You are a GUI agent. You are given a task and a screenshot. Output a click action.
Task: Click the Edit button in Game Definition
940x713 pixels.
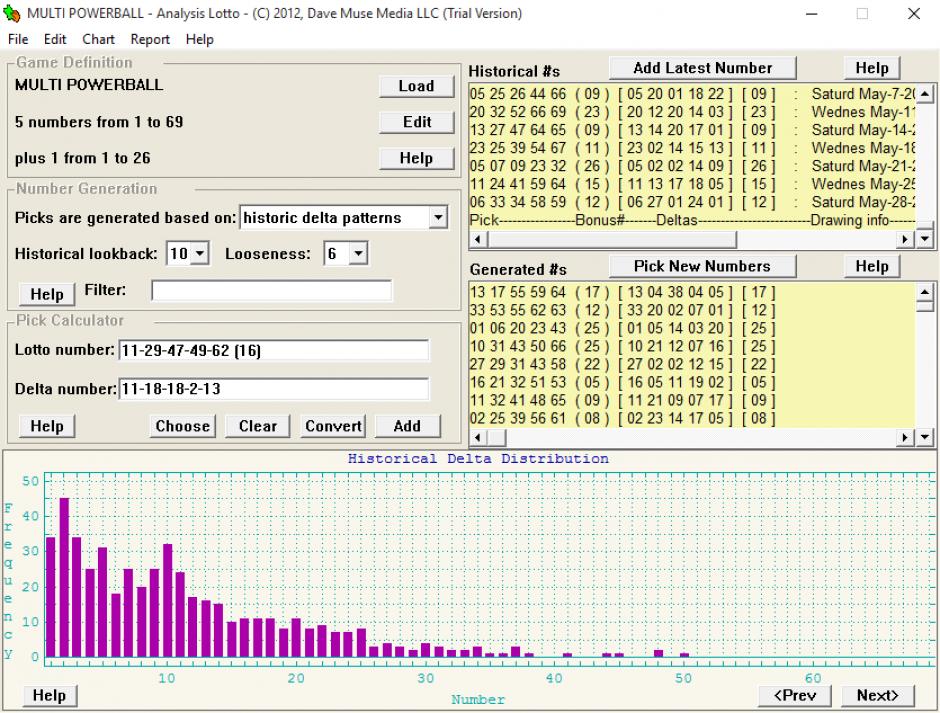coord(416,122)
